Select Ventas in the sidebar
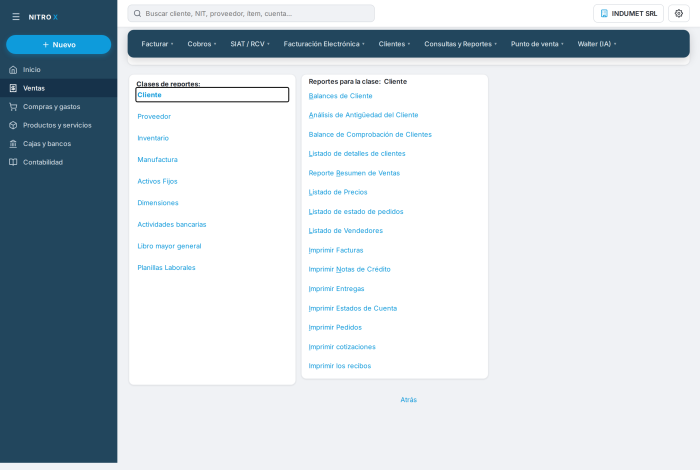Image resolution: width=700 pixels, height=470 pixels. click(x=58, y=88)
